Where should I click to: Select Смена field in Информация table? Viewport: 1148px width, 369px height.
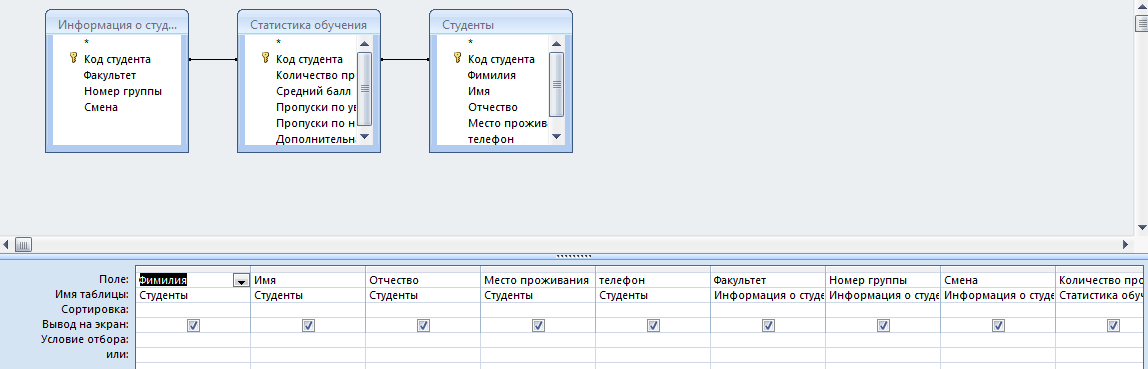click(x=100, y=107)
